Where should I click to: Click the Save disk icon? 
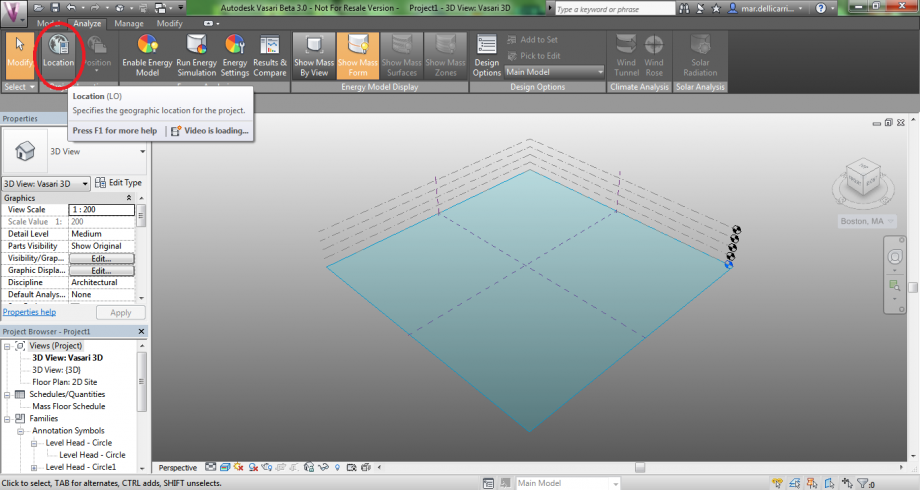click(55, 8)
